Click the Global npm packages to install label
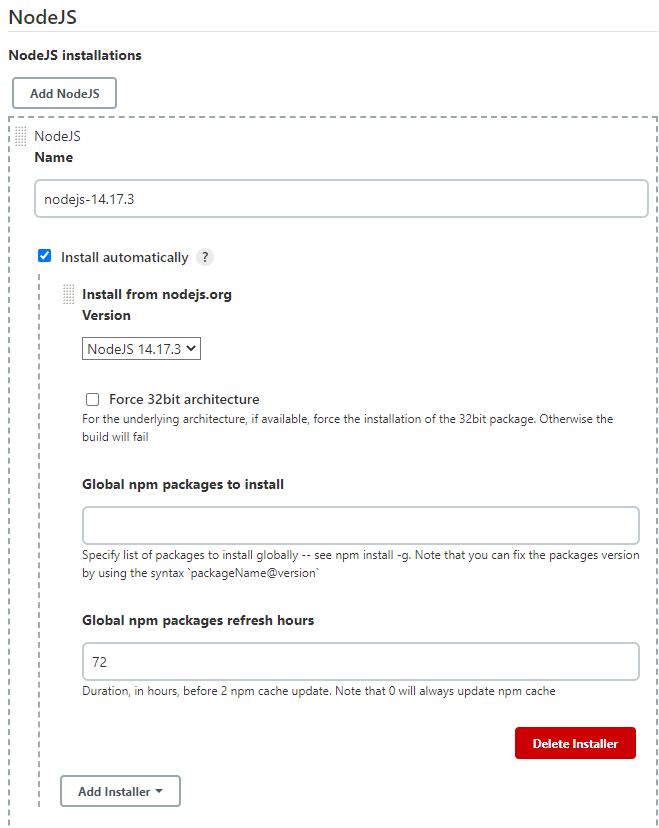The image size is (659, 828). [x=183, y=484]
